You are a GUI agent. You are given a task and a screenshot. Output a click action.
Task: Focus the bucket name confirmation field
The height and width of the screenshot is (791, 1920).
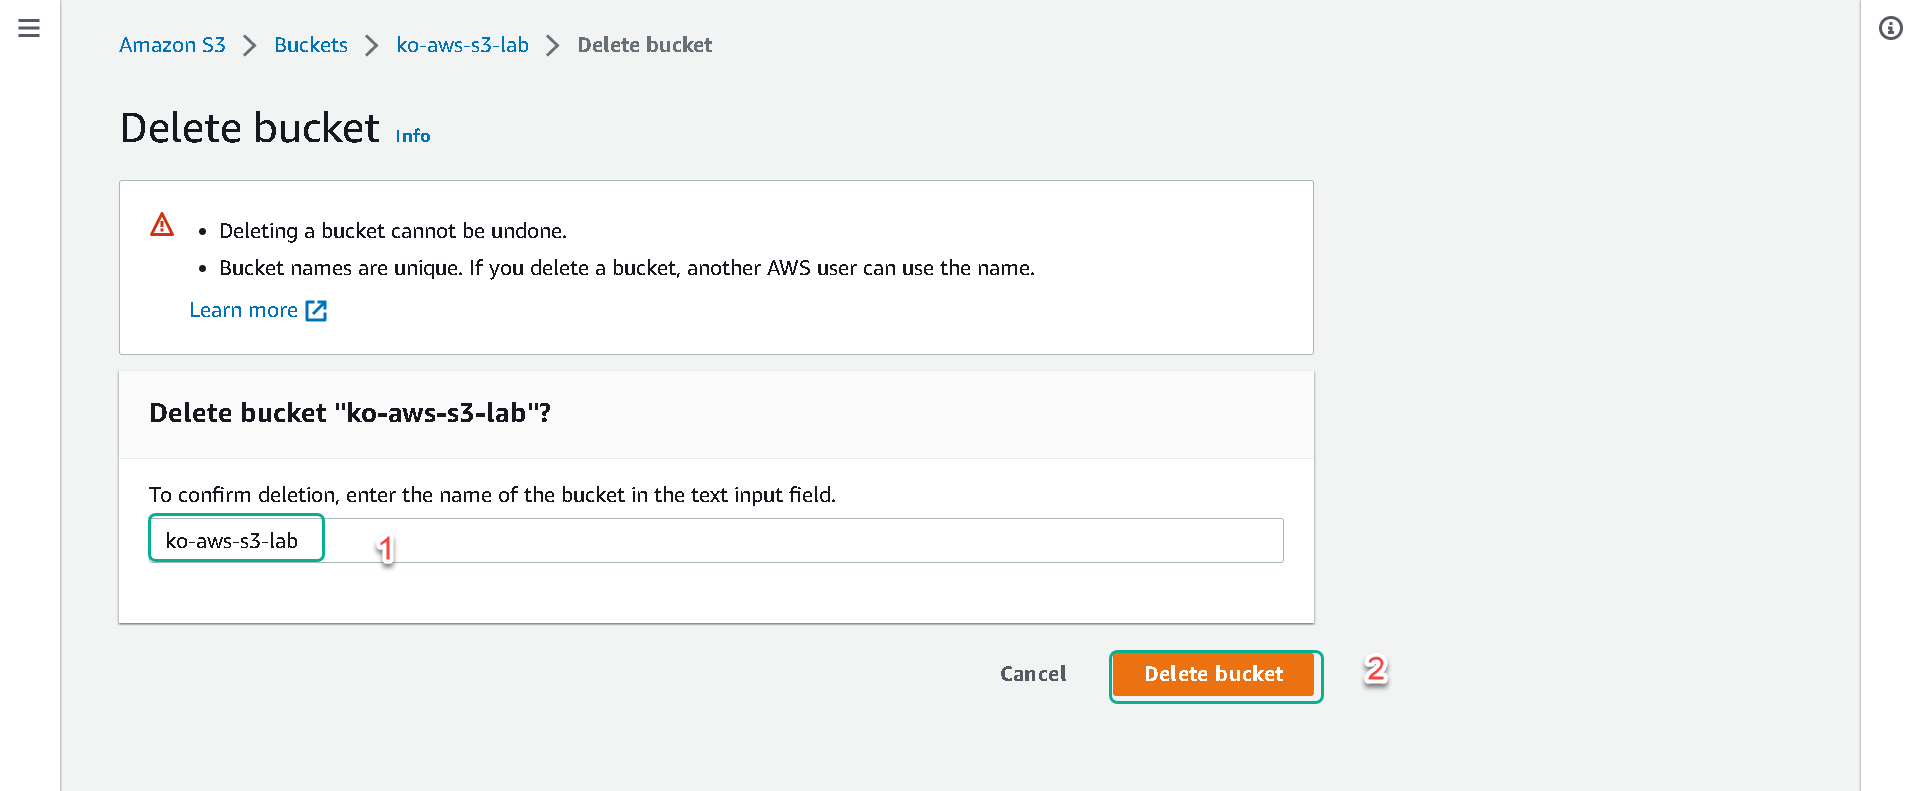716,540
